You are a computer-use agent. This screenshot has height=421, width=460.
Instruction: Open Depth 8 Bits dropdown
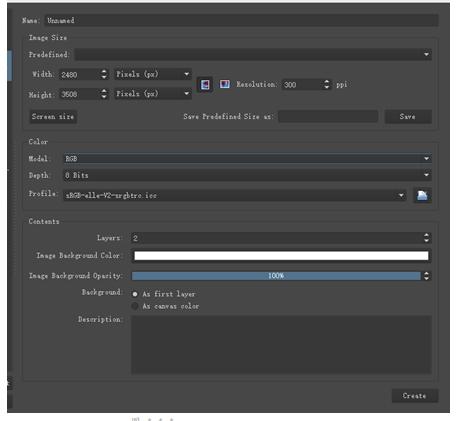247,175
